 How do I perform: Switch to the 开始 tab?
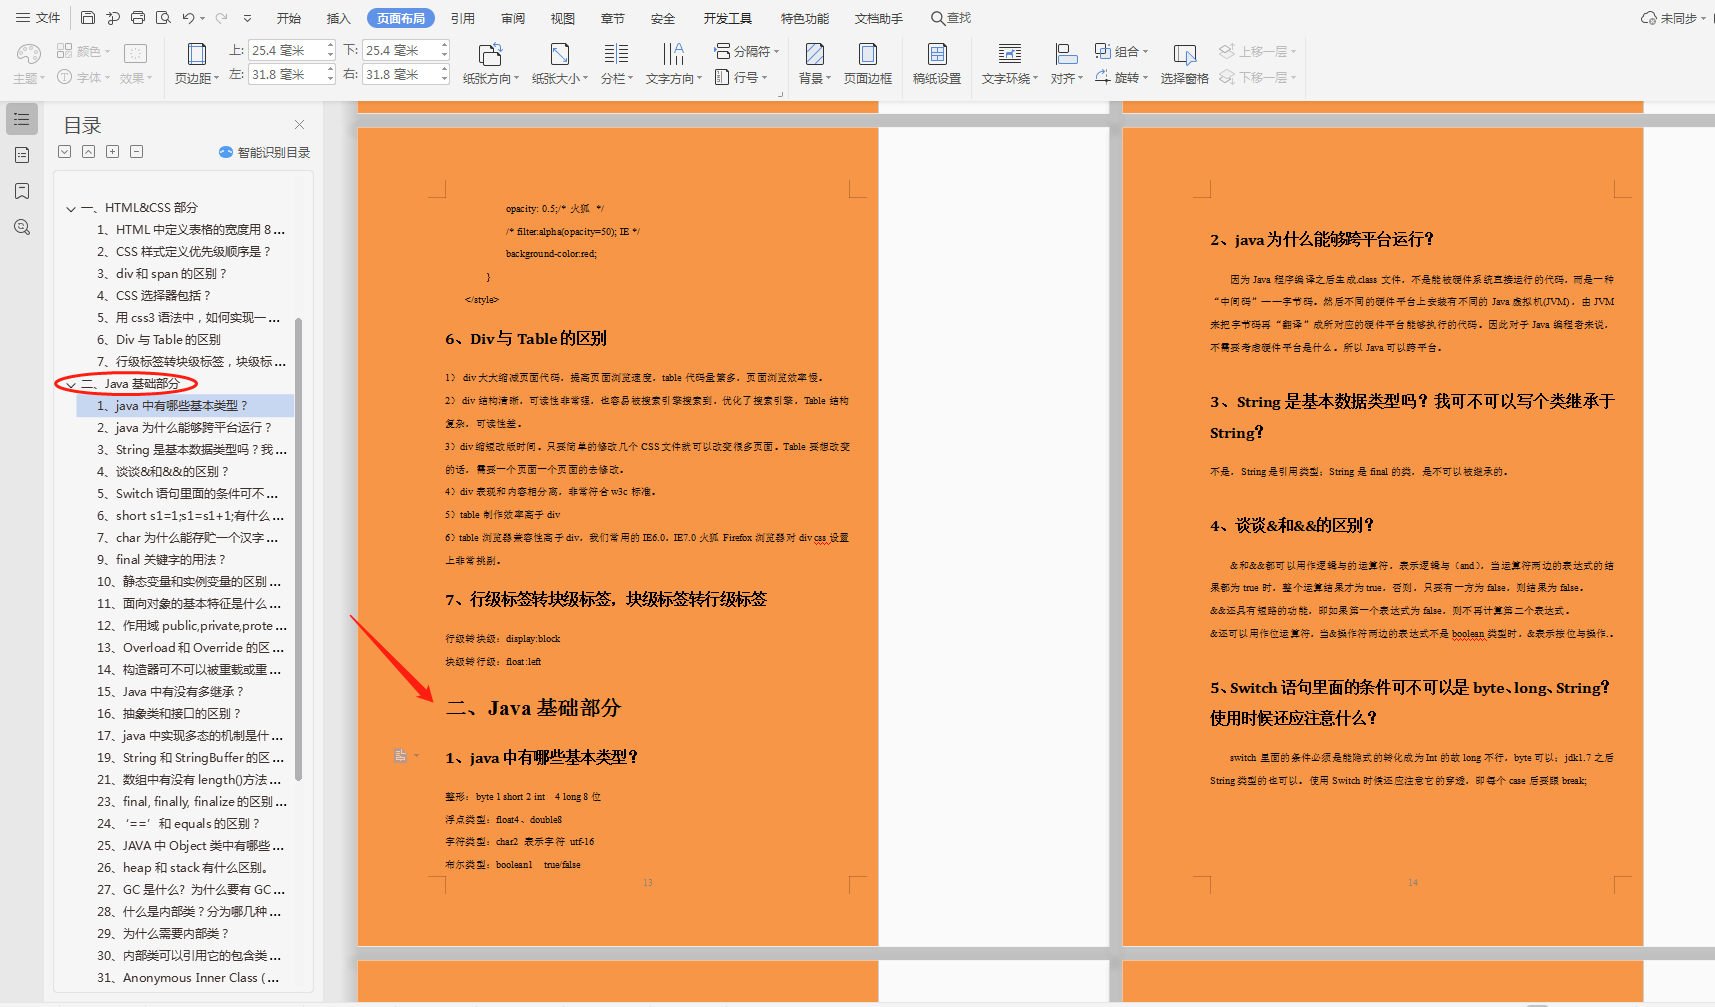(x=289, y=18)
